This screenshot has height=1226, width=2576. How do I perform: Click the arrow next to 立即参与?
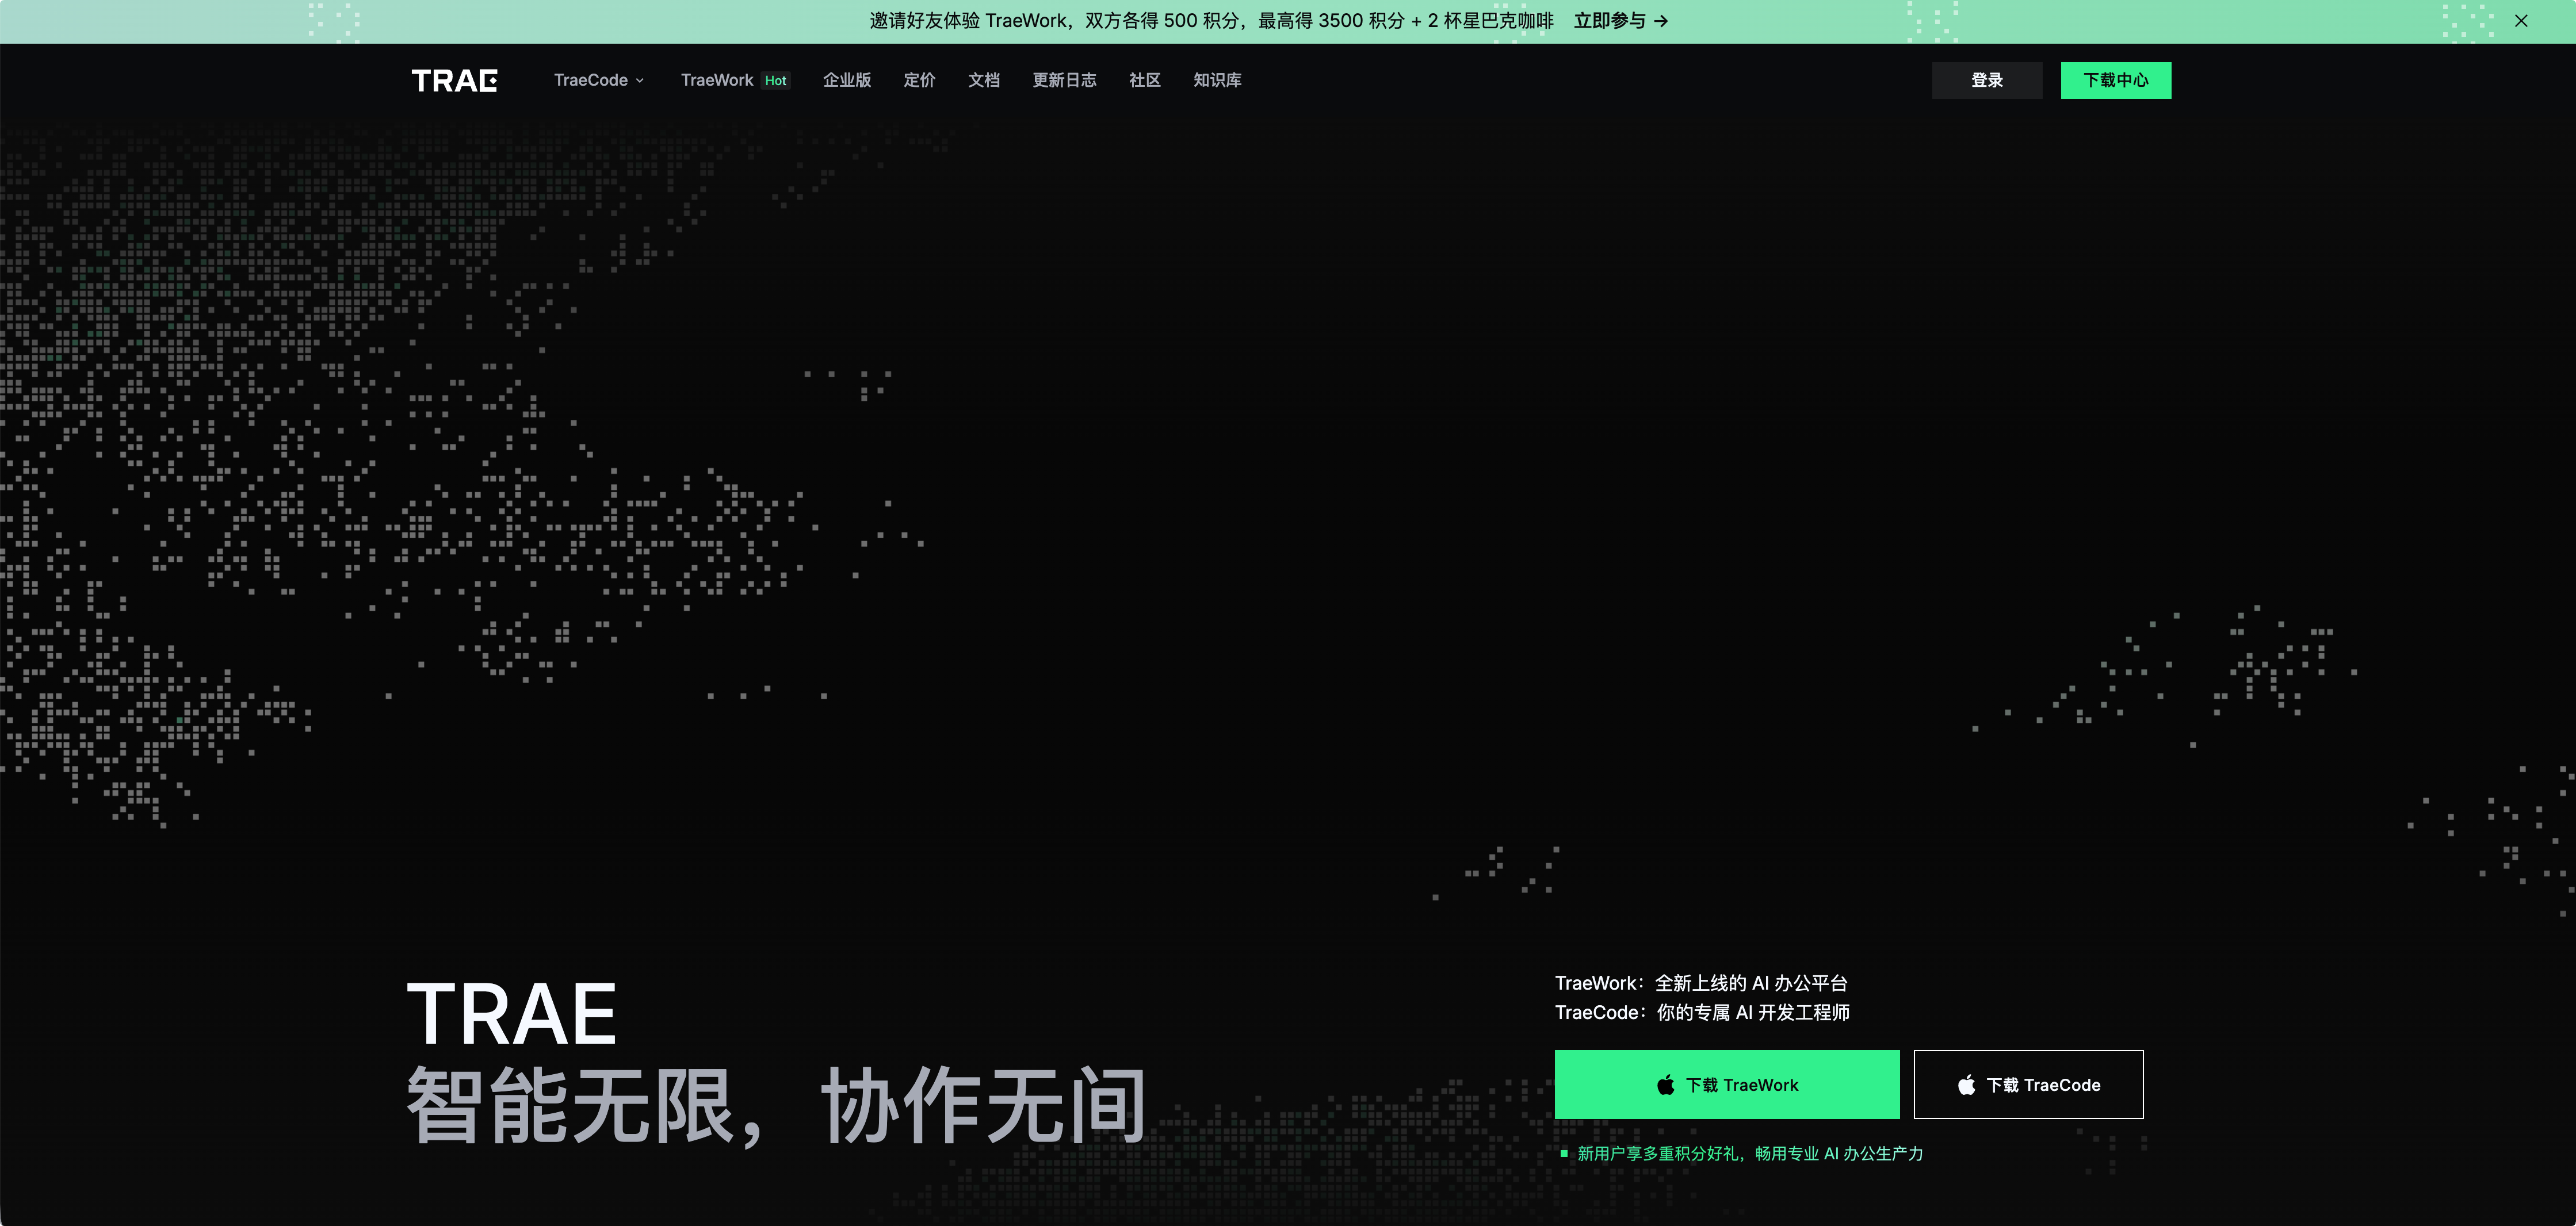tap(1661, 21)
